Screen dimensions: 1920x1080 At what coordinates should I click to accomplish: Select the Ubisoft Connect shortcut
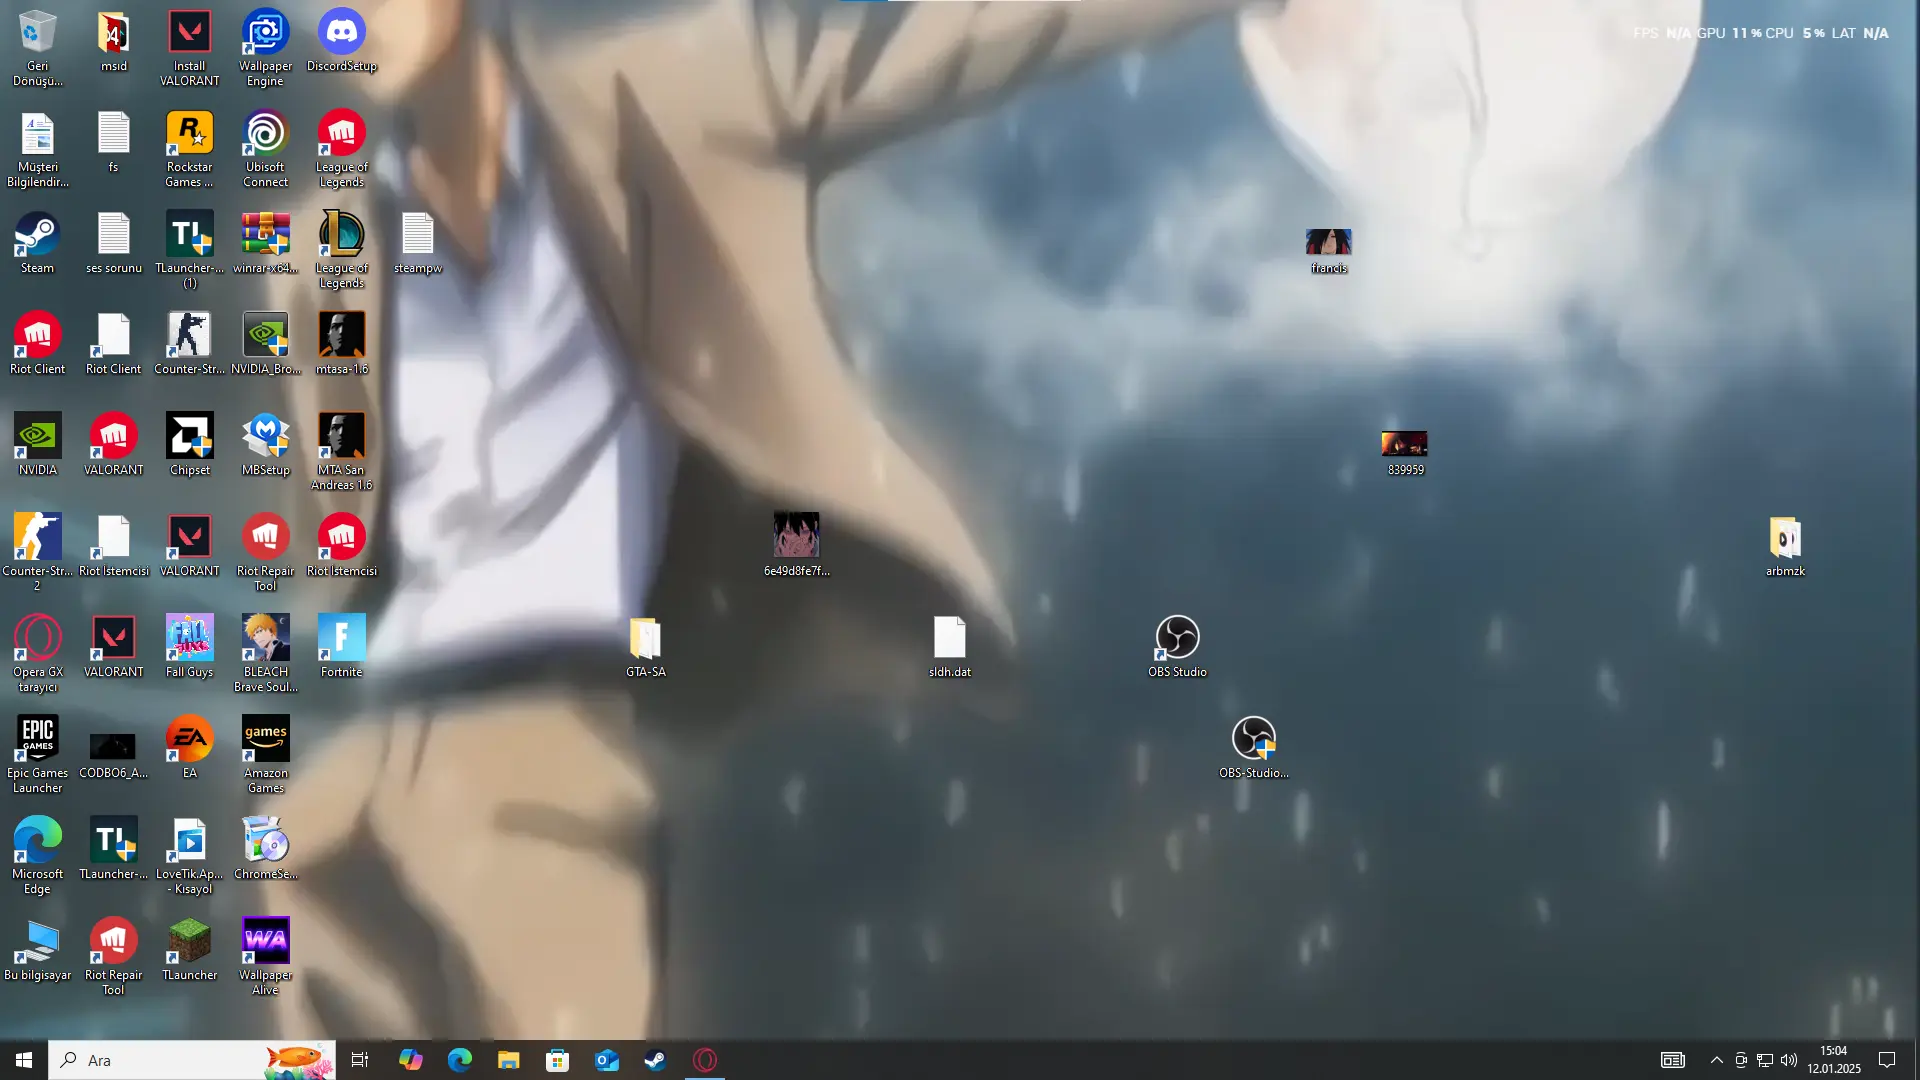[265, 149]
